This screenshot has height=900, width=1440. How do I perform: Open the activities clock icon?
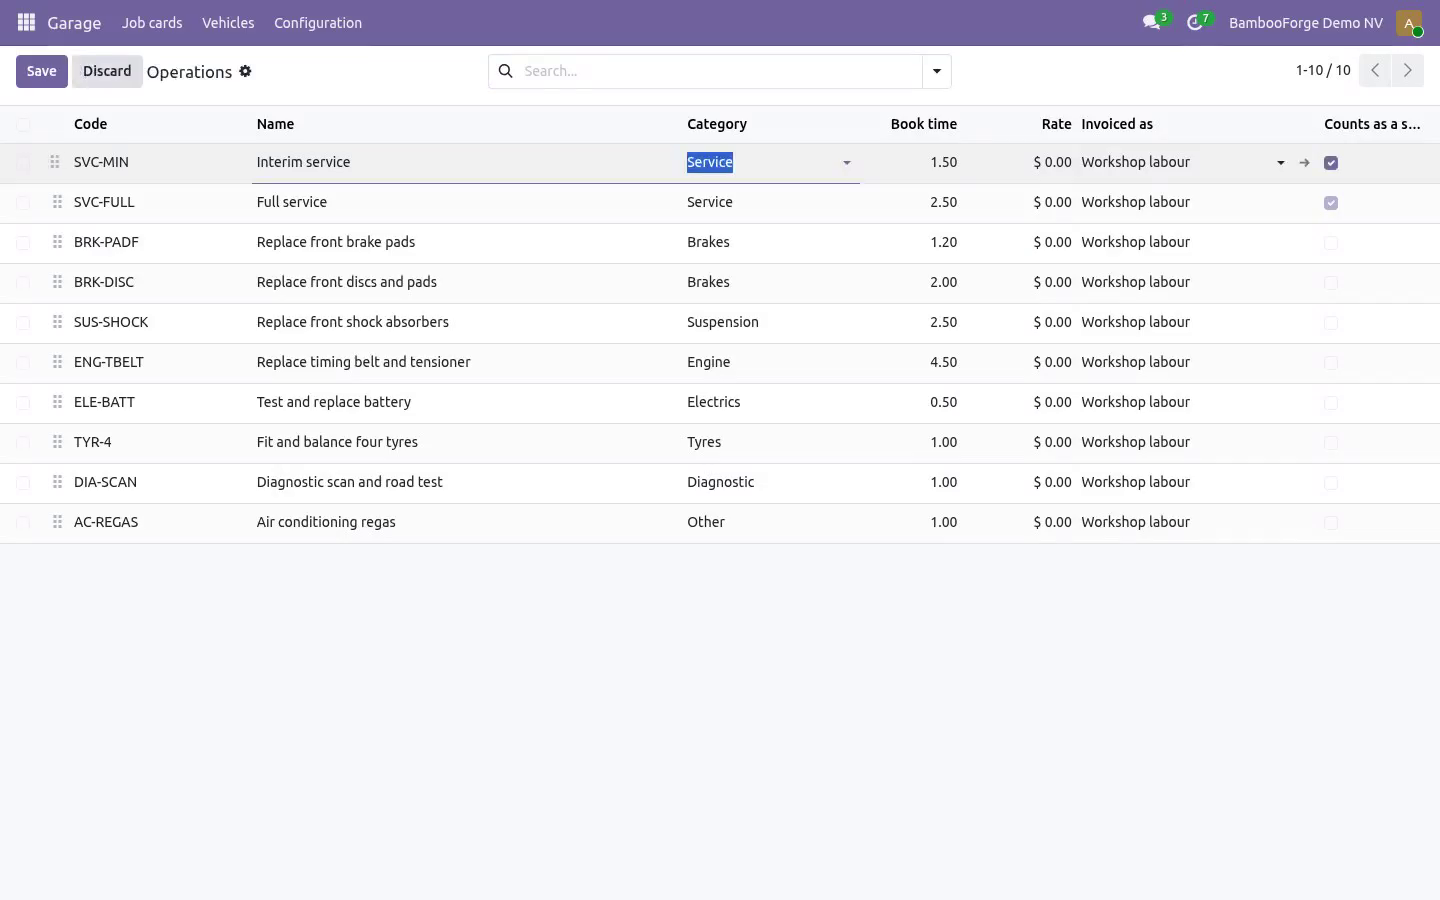point(1195,22)
